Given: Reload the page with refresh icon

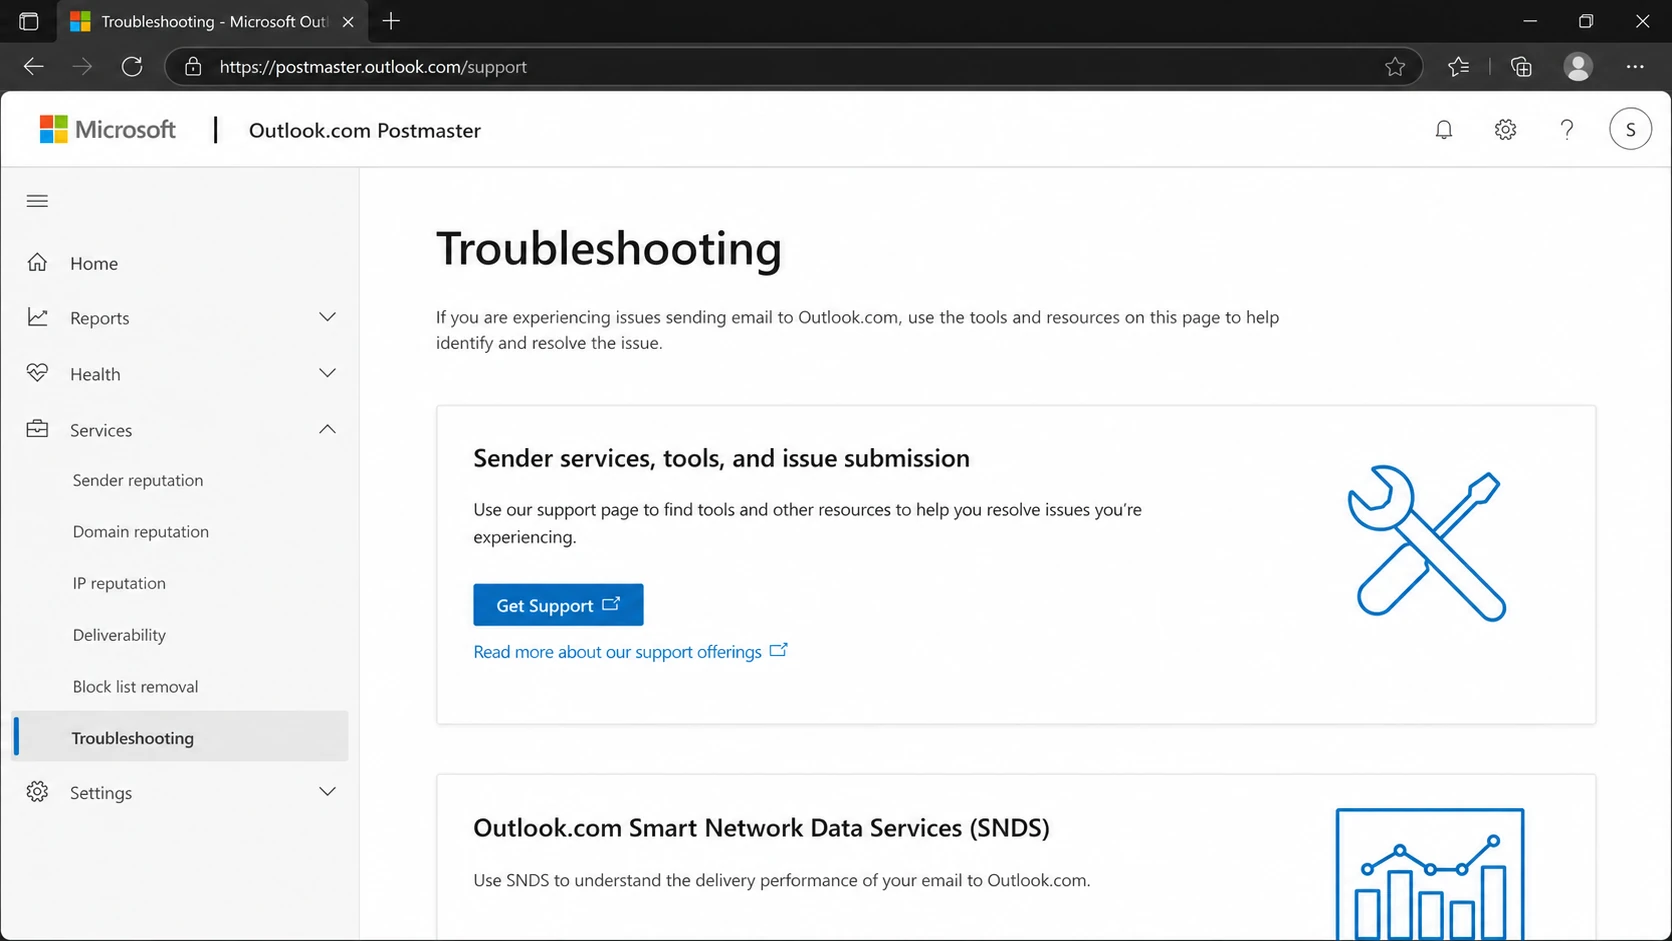Looking at the screenshot, I should 132,67.
